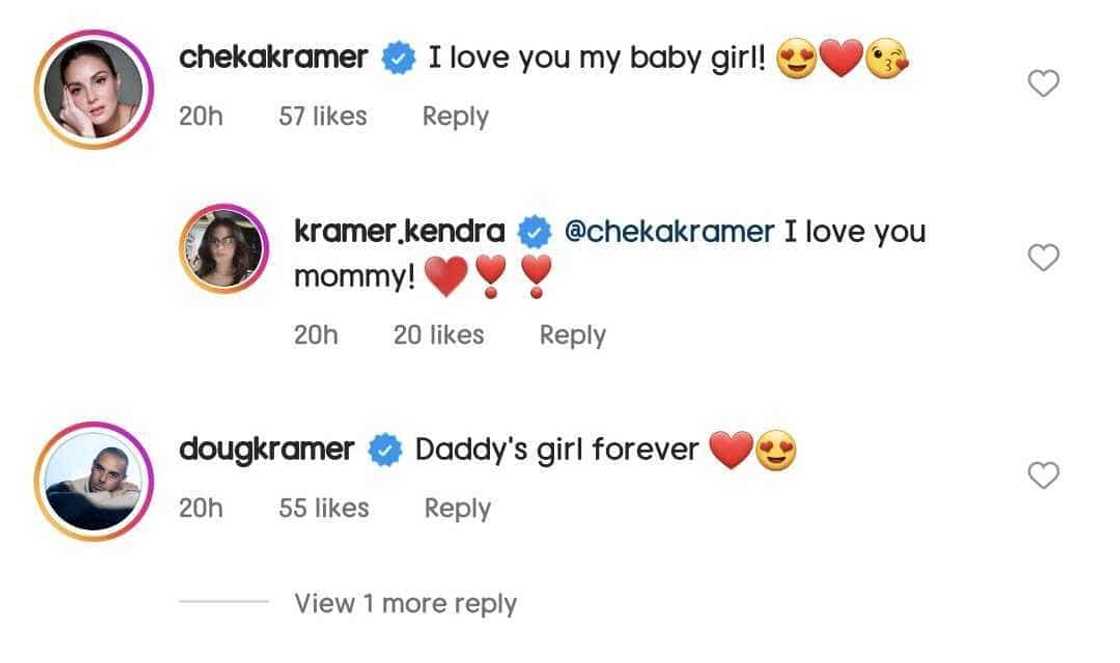Open the dougkramer username link

266,449
